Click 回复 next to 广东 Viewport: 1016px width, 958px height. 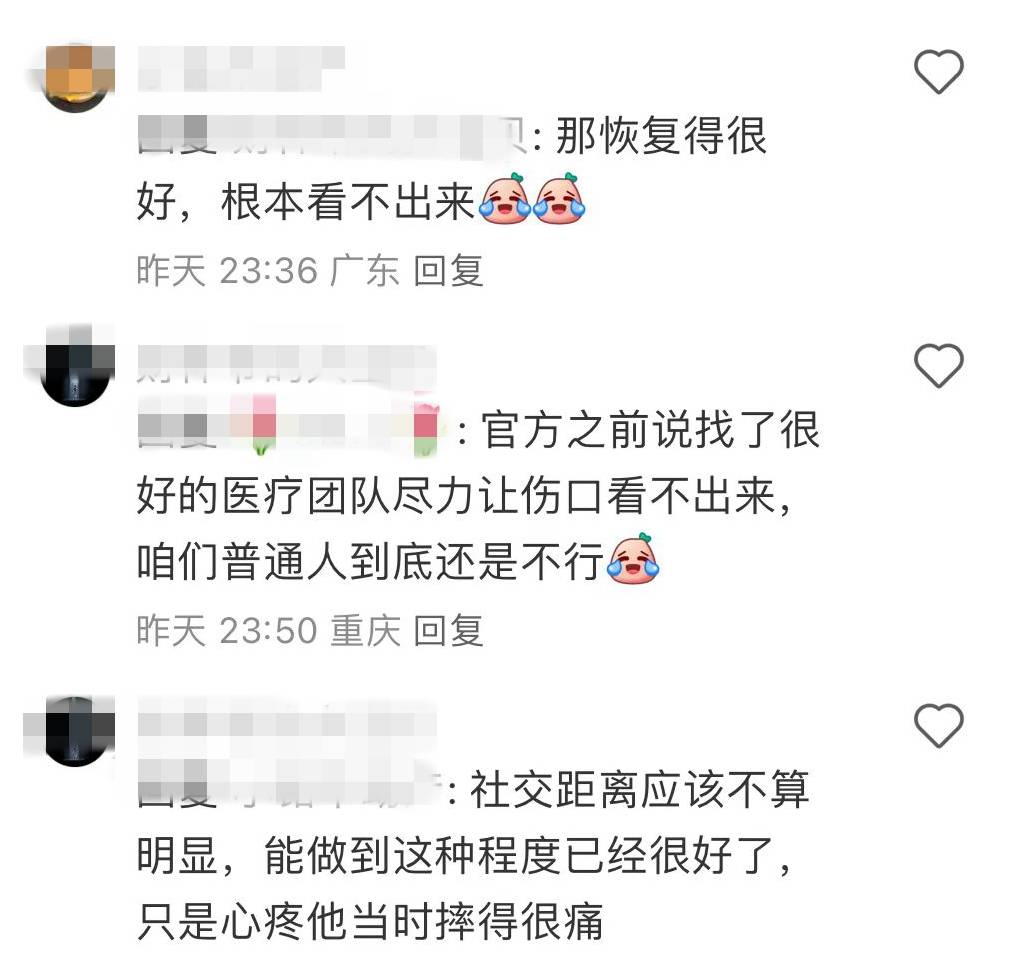(x=448, y=271)
